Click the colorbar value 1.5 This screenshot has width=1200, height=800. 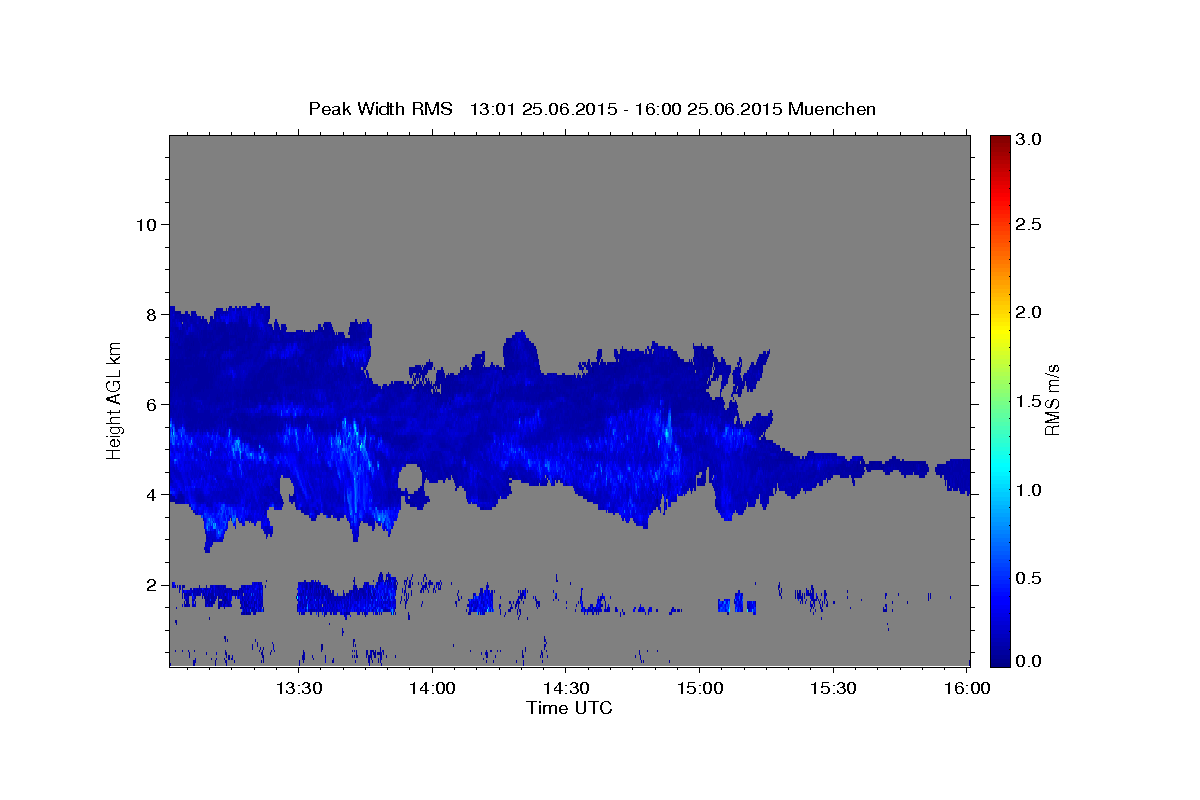point(1029,401)
